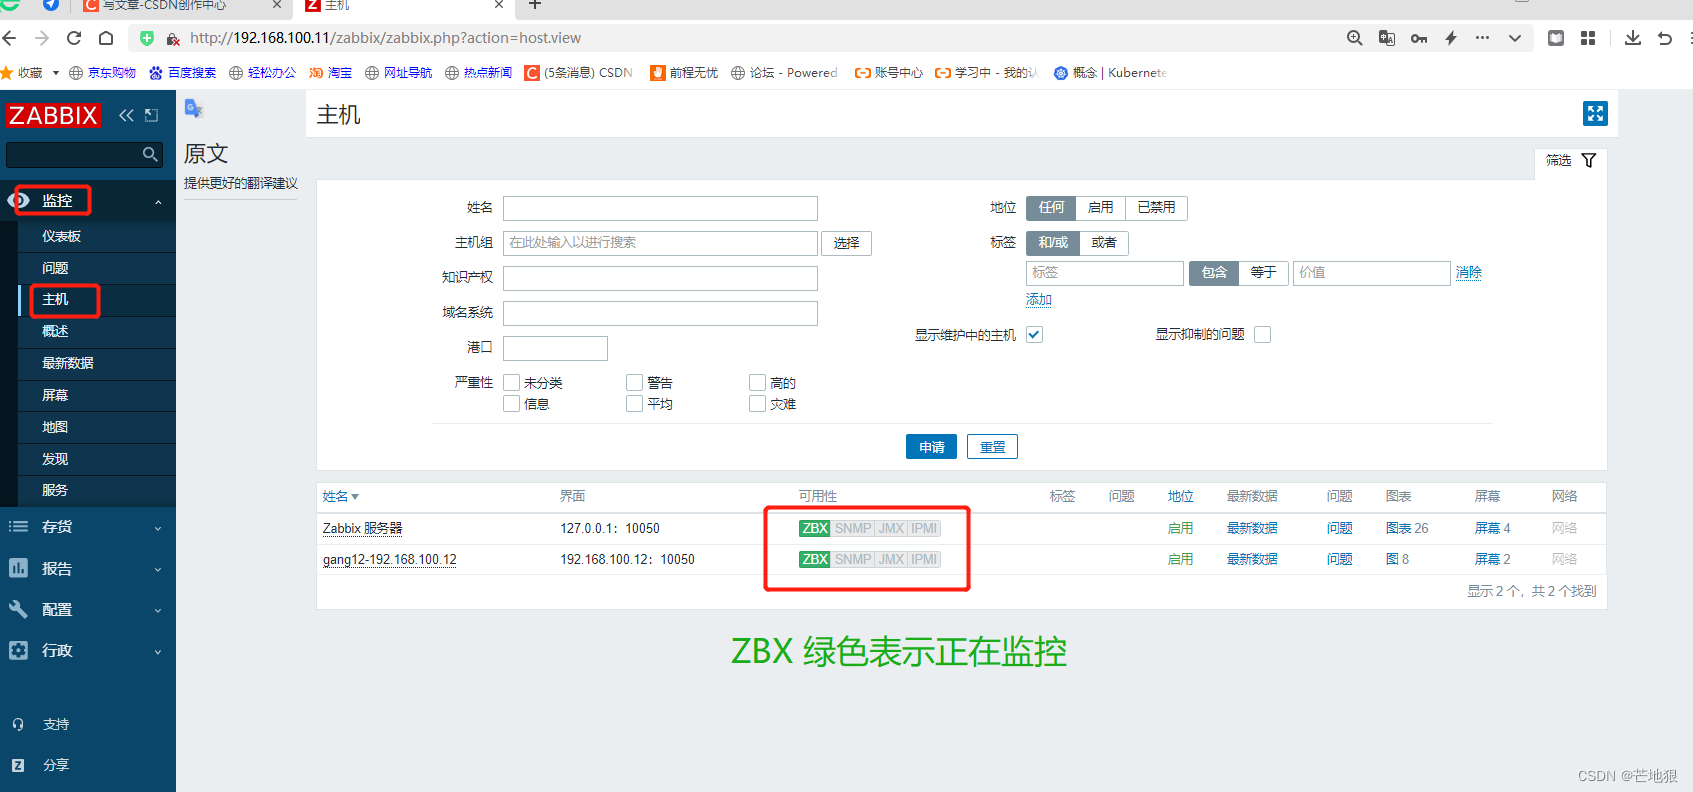Check the 平均 severity checkbox
Screen dimensions: 1693x792
[634, 403]
